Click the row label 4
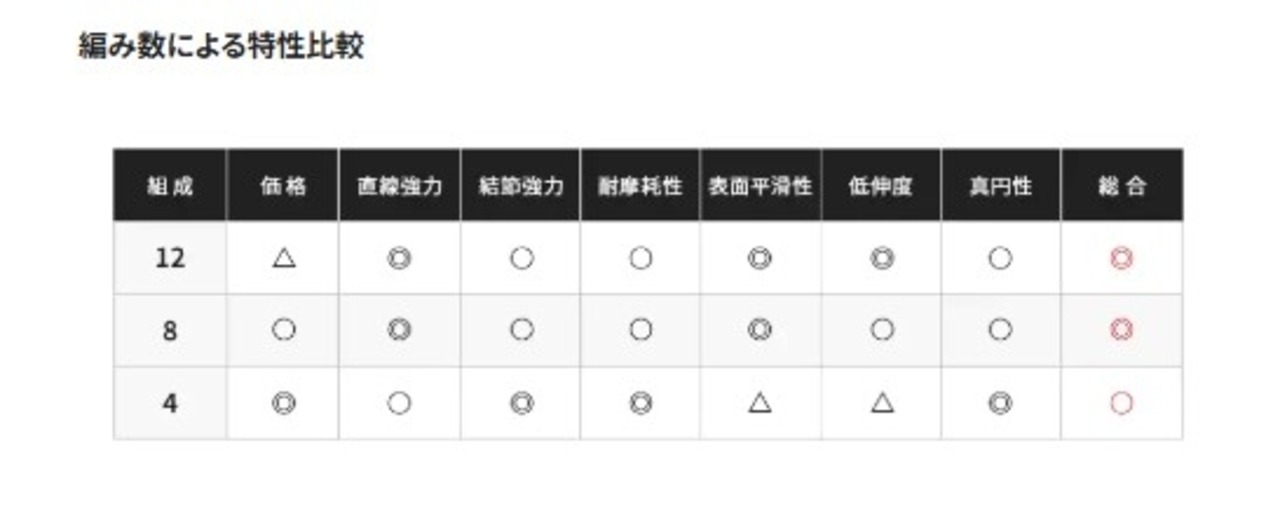Viewport: 1280px width, 518px height. pyautogui.click(x=170, y=403)
